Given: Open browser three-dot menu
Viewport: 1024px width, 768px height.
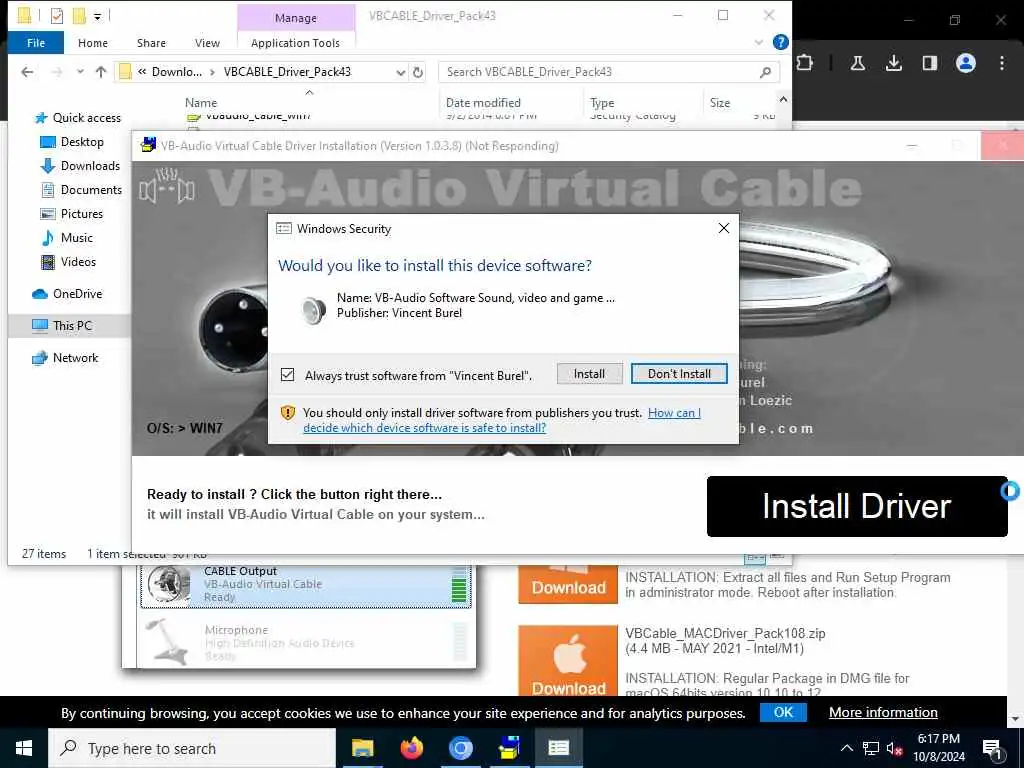Looking at the screenshot, I should 1001,63.
